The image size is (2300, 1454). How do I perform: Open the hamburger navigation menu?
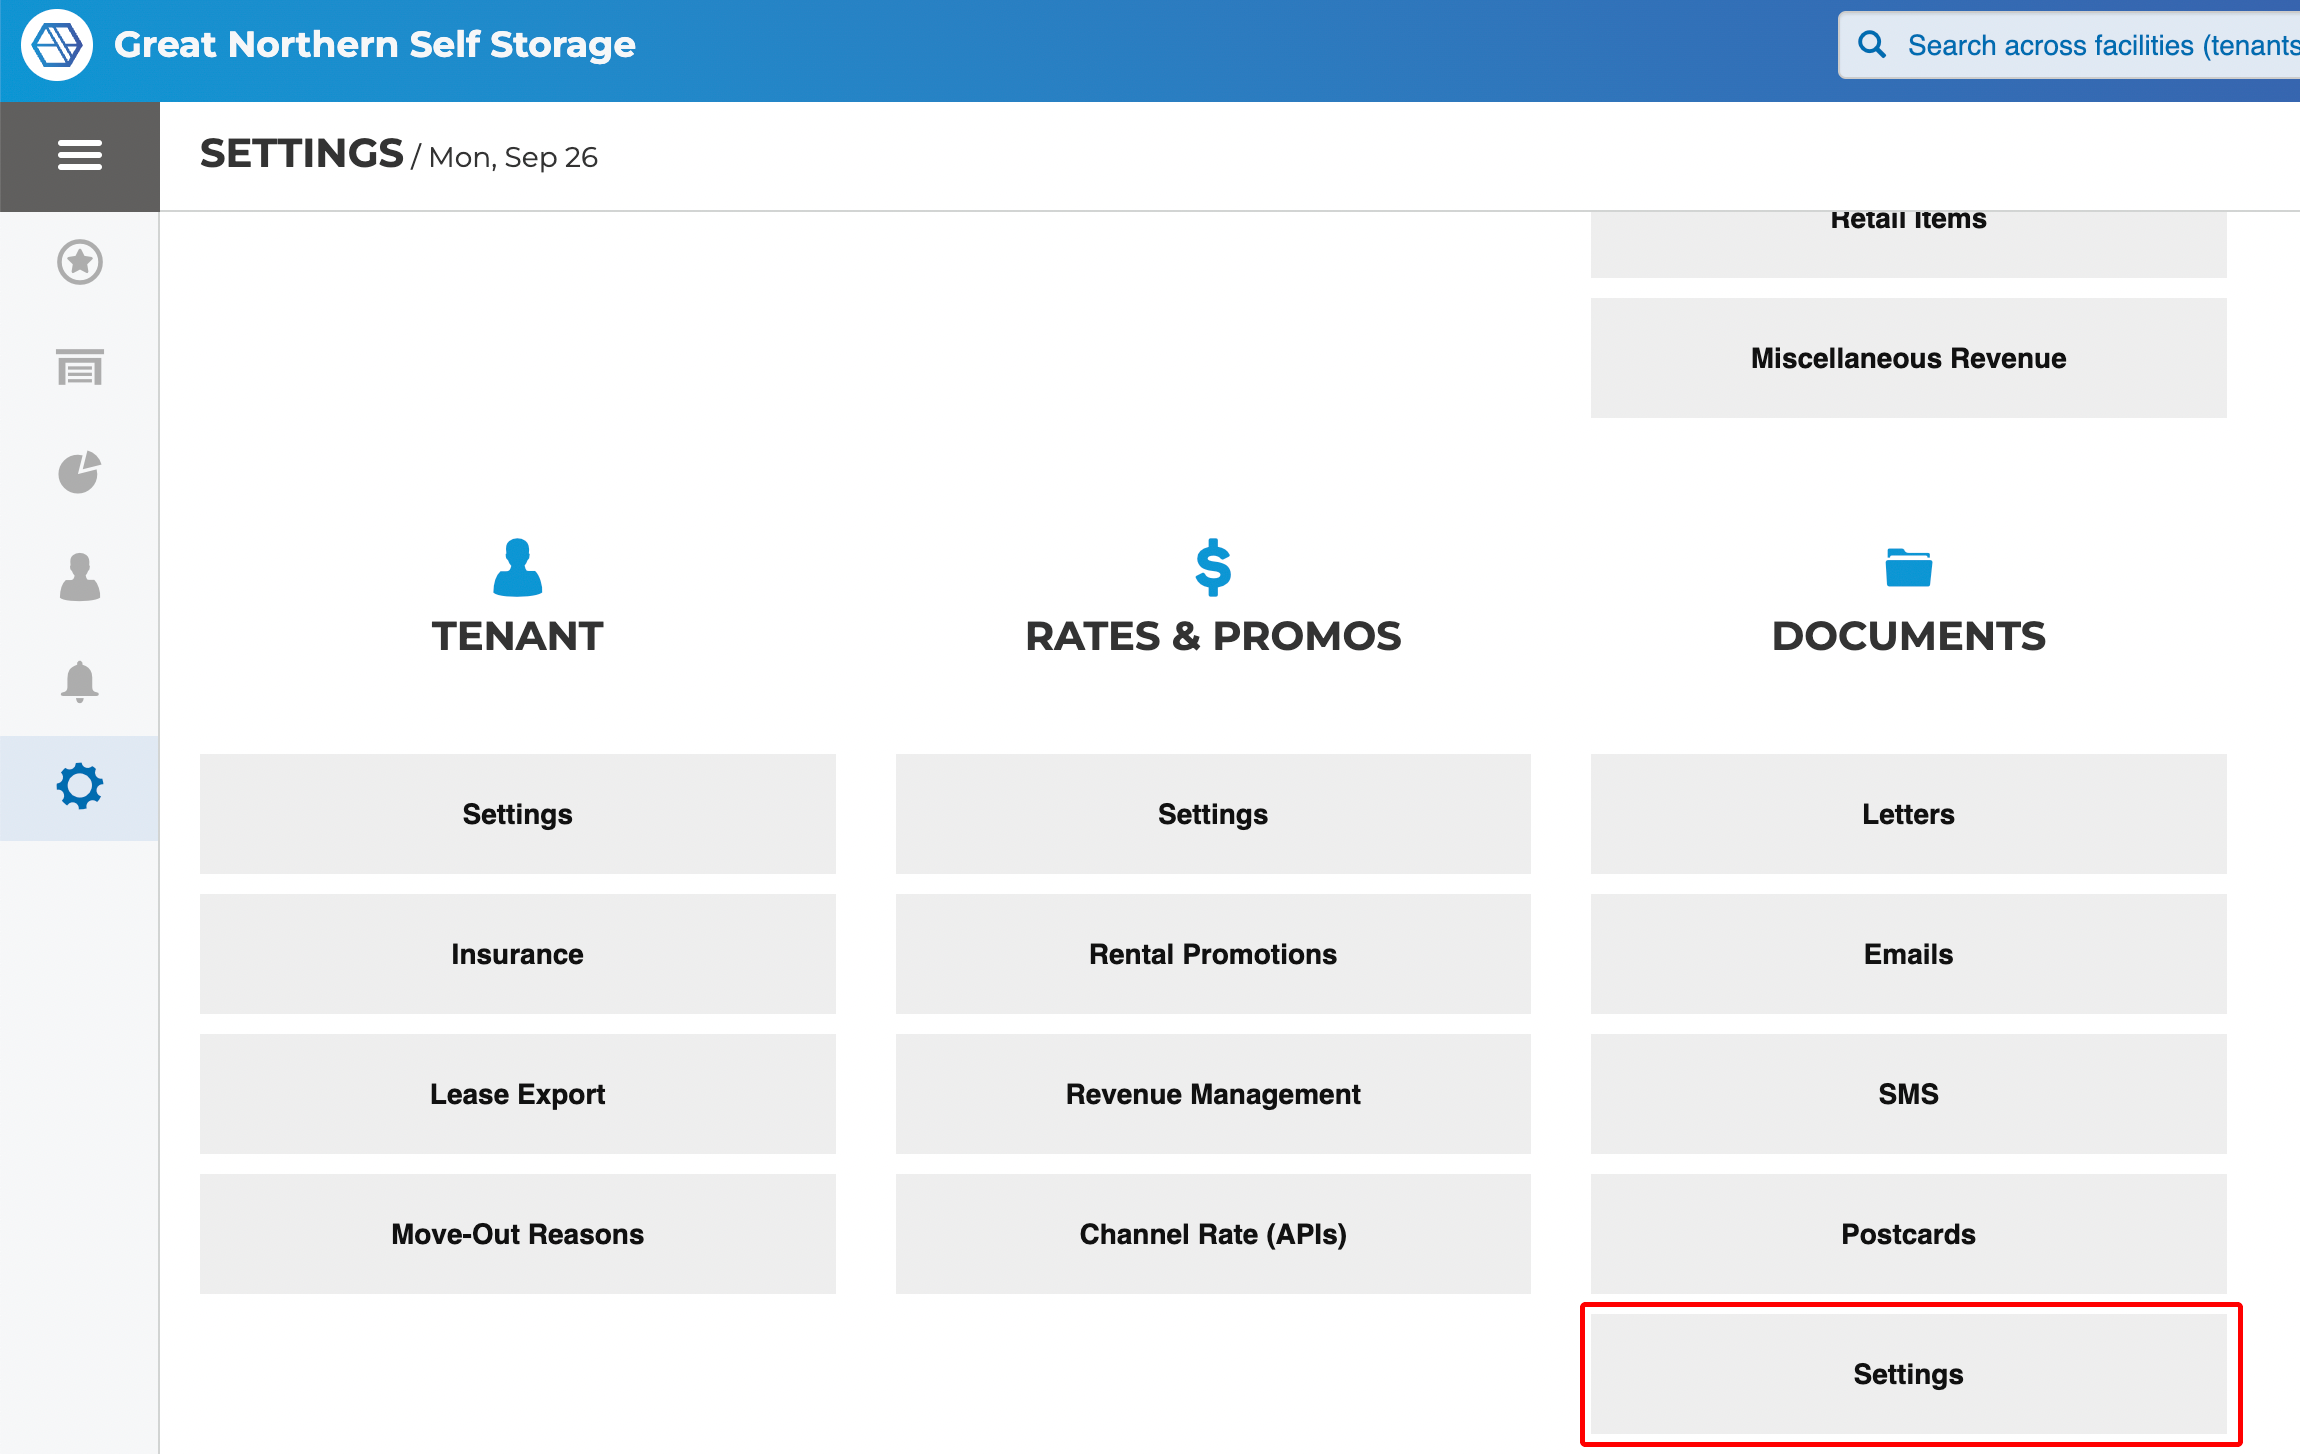click(80, 156)
